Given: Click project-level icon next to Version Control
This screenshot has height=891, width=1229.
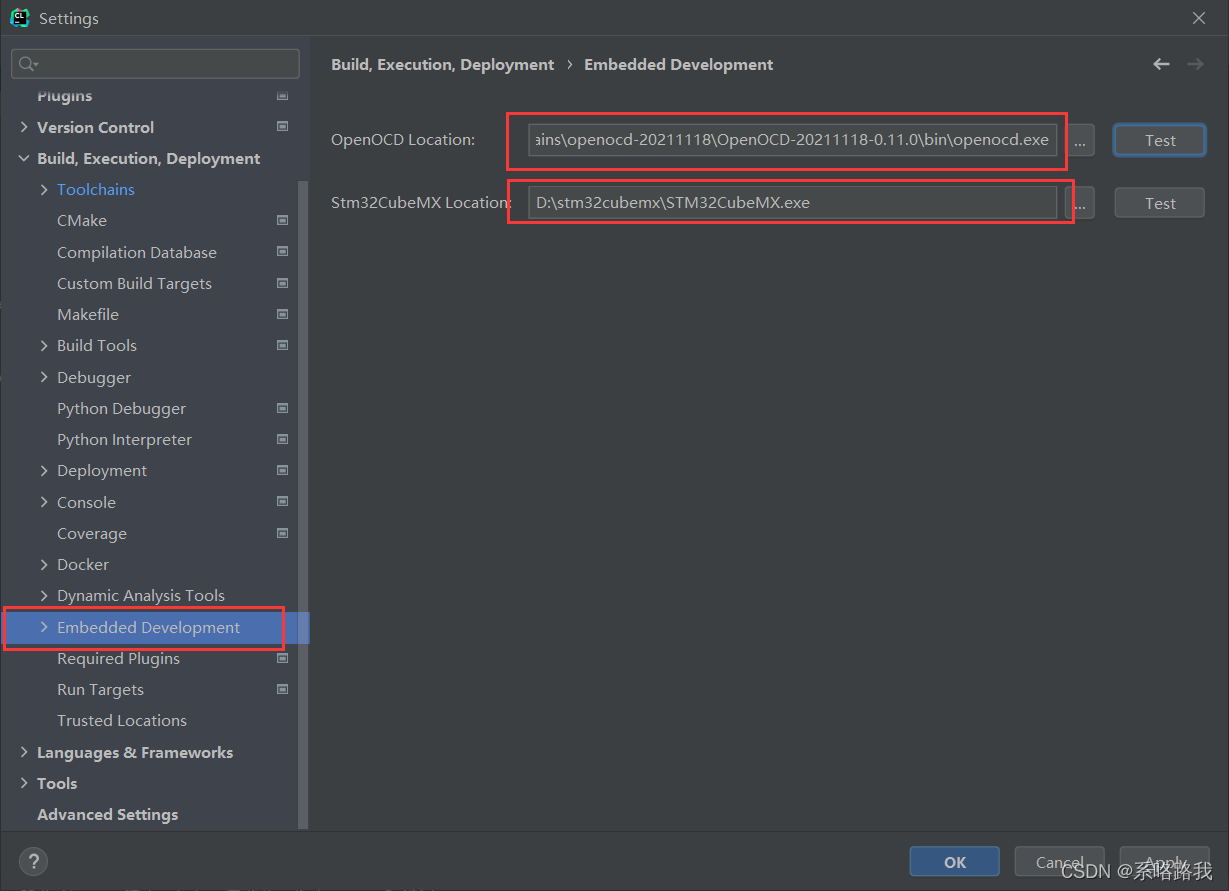Looking at the screenshot, I should point(282,127).
